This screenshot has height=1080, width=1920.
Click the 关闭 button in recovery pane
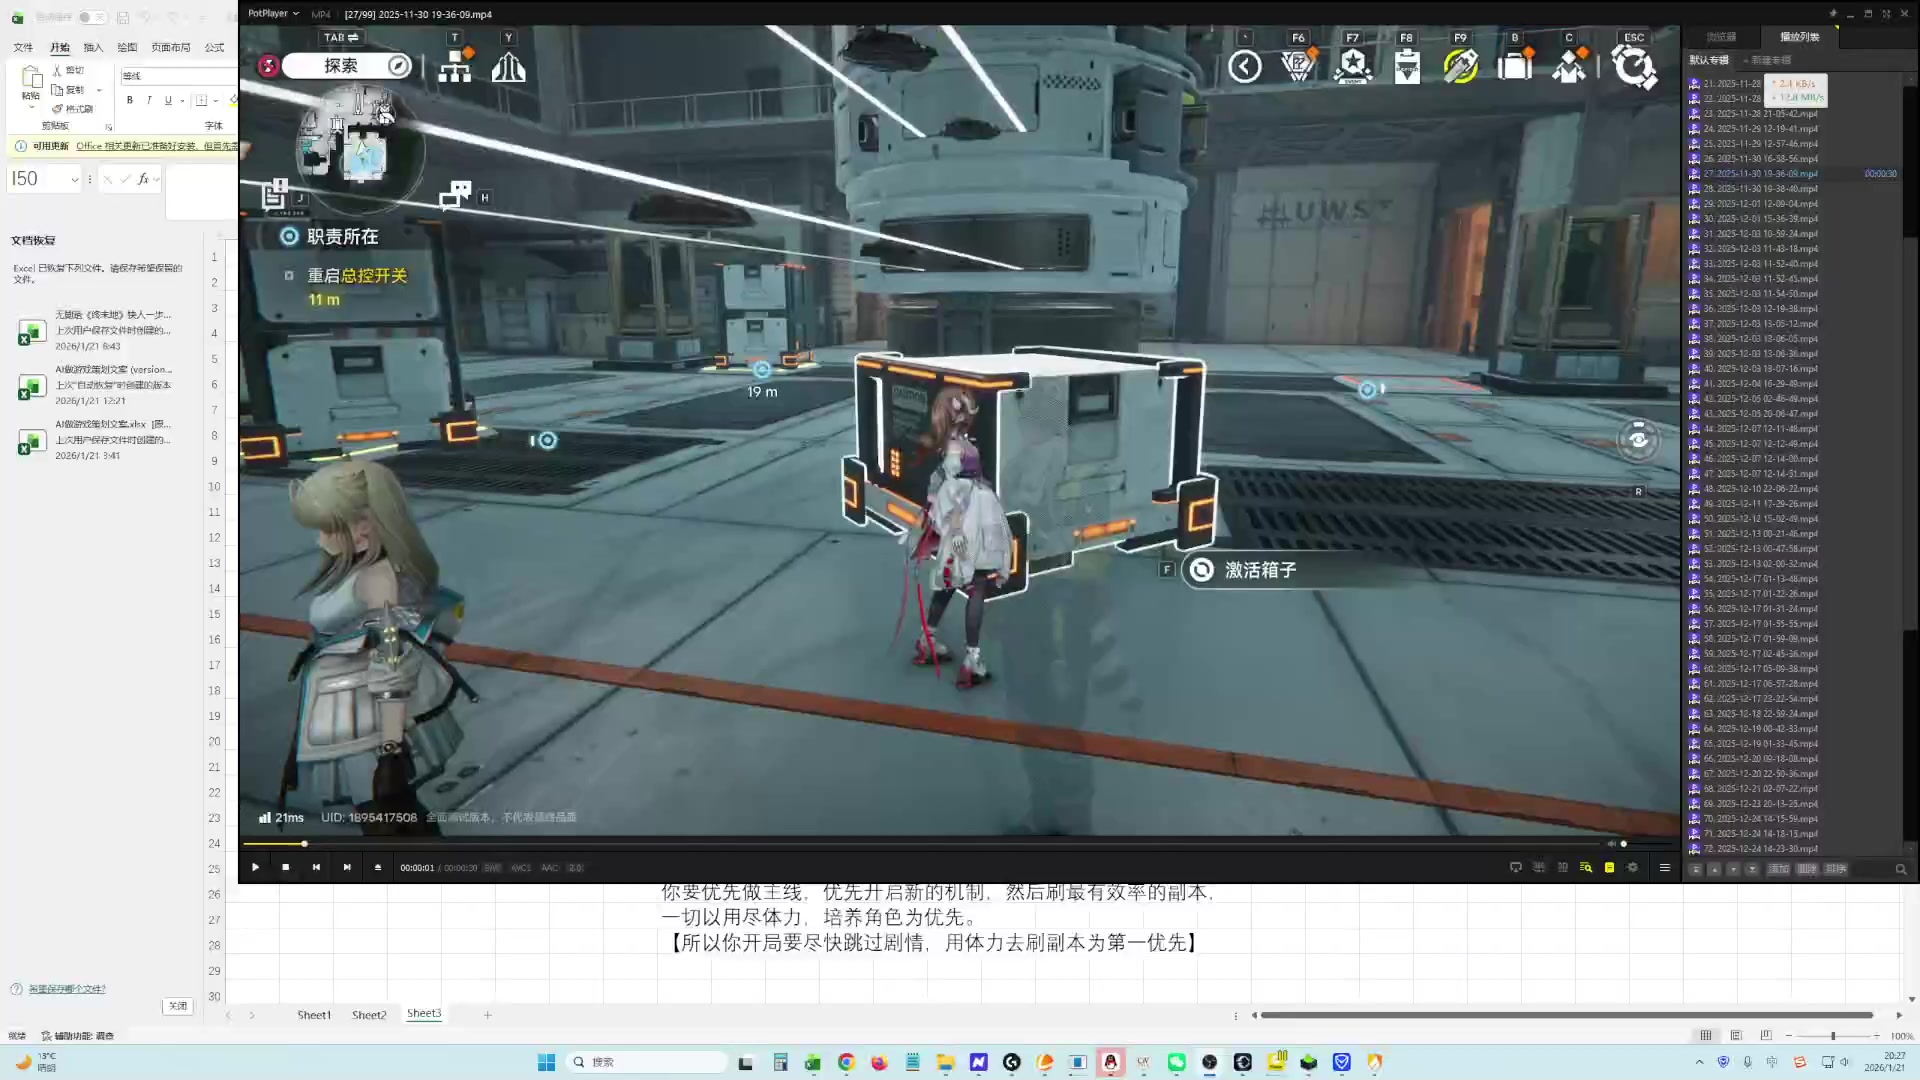click(x=177, y=1006)
